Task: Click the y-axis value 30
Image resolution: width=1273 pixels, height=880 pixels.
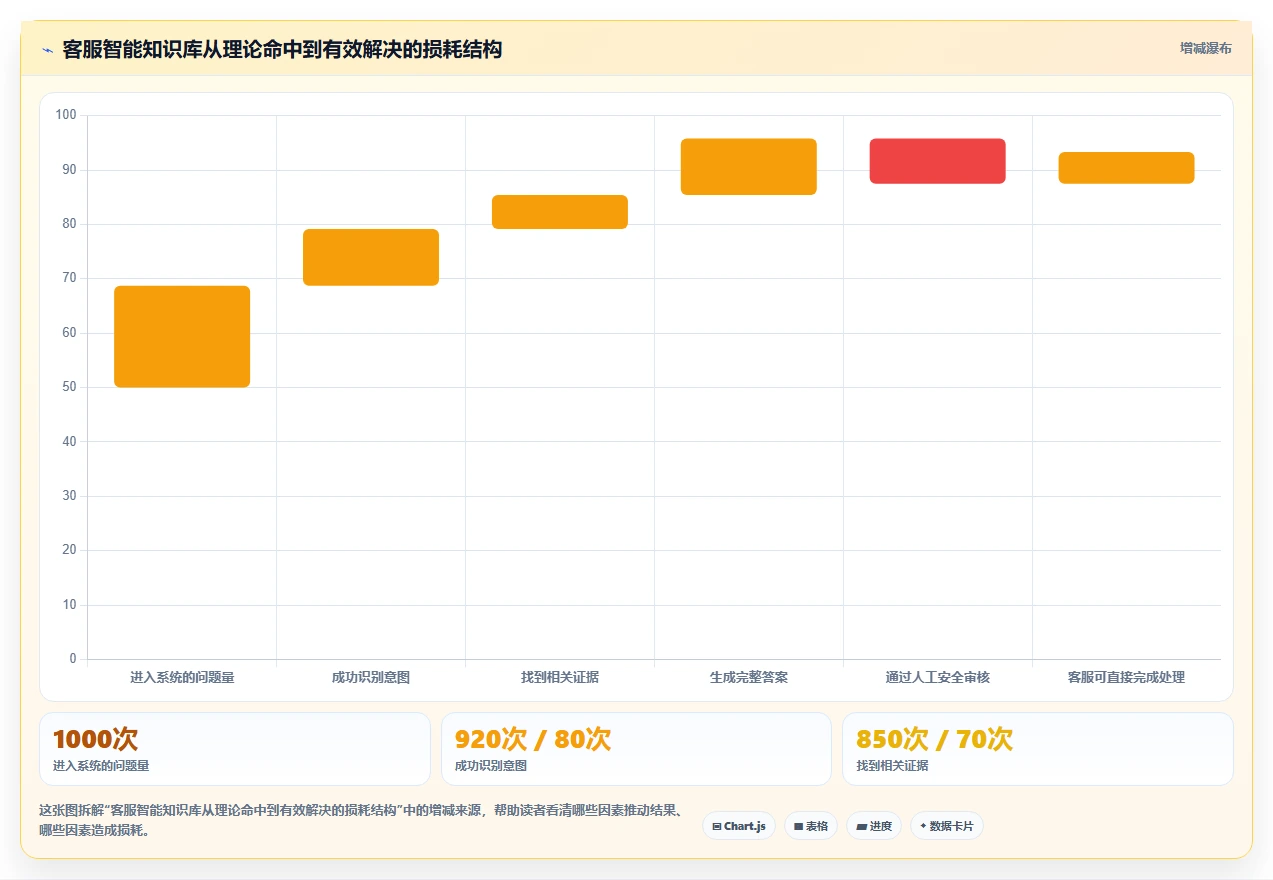Action: (69, 496)
